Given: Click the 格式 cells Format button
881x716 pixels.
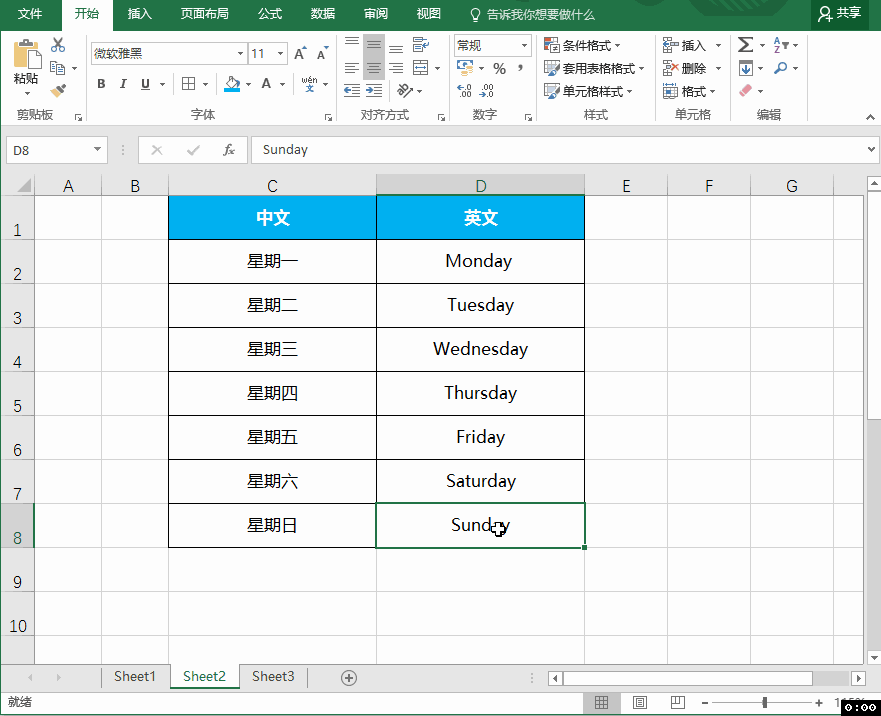Looking at the screenshot, I should (689, 90).
